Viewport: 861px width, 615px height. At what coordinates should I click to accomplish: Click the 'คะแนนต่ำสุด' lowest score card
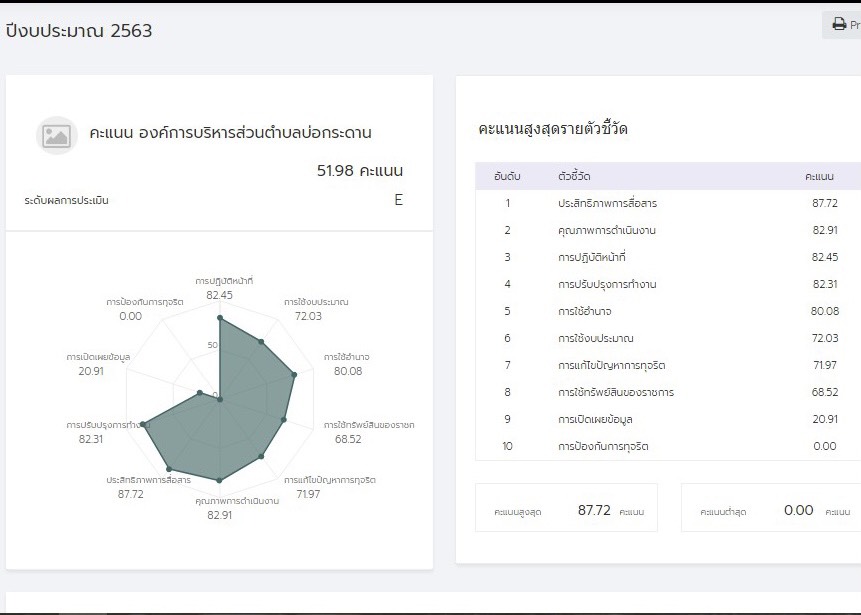pos(771,508)
